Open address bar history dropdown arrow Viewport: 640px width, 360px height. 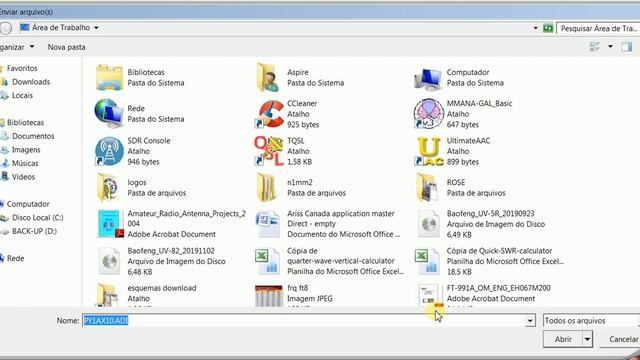pyautogui.click(x=536, y=28)
